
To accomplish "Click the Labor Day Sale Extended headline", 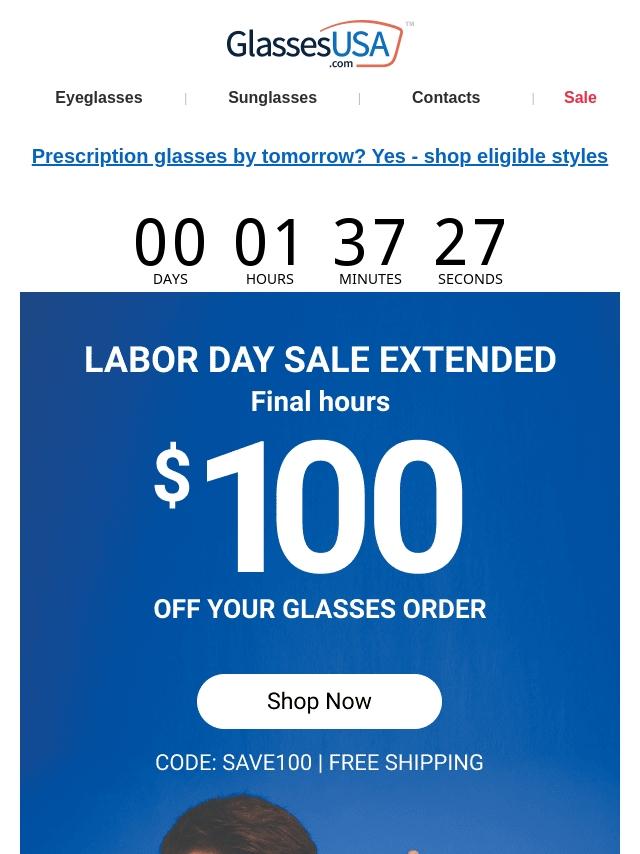I will click(320, 360).
